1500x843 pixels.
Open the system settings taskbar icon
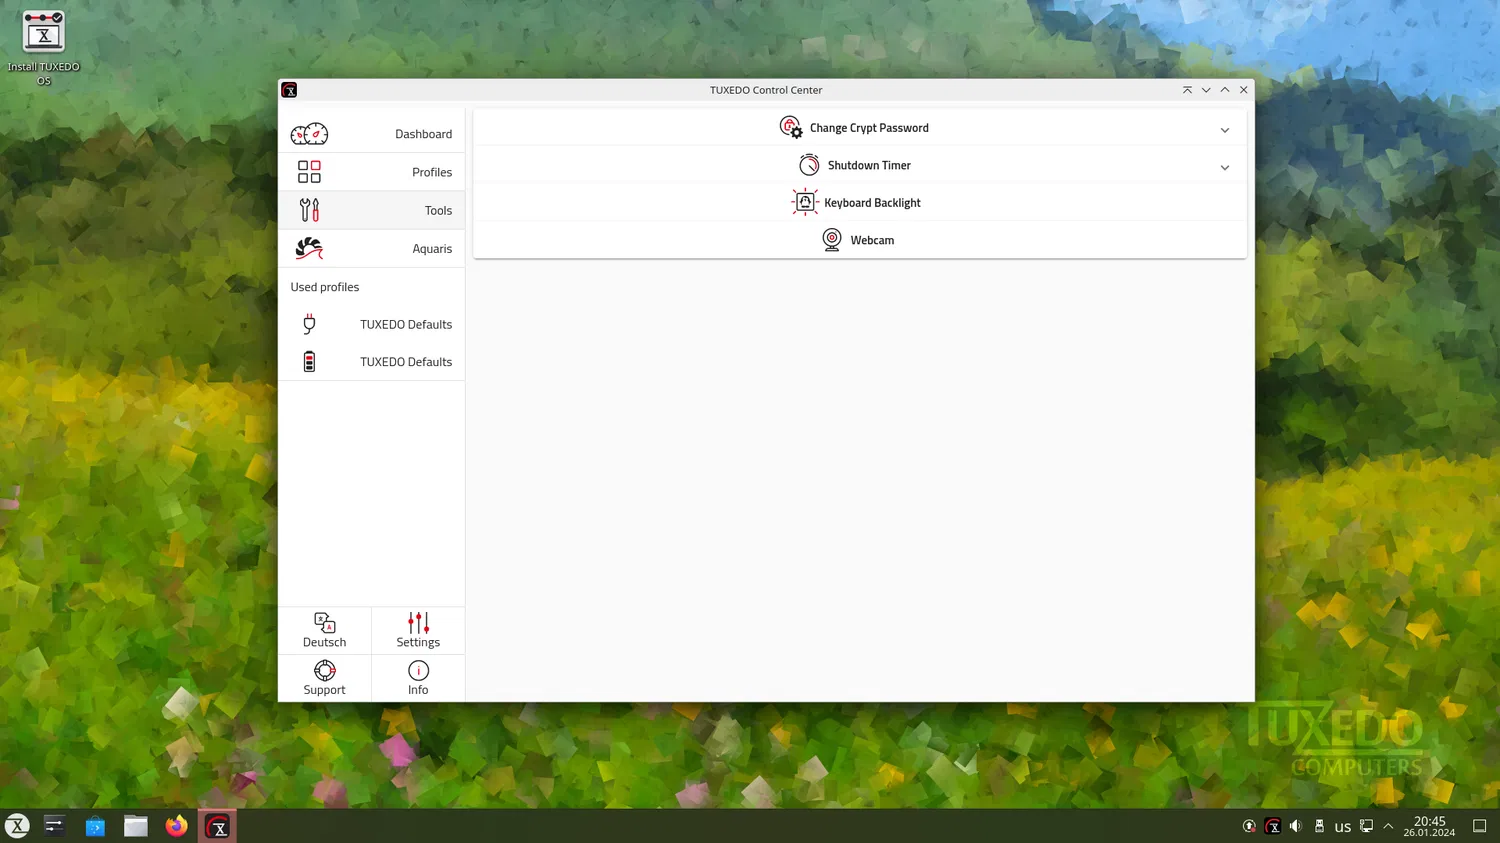pos(54,826)
